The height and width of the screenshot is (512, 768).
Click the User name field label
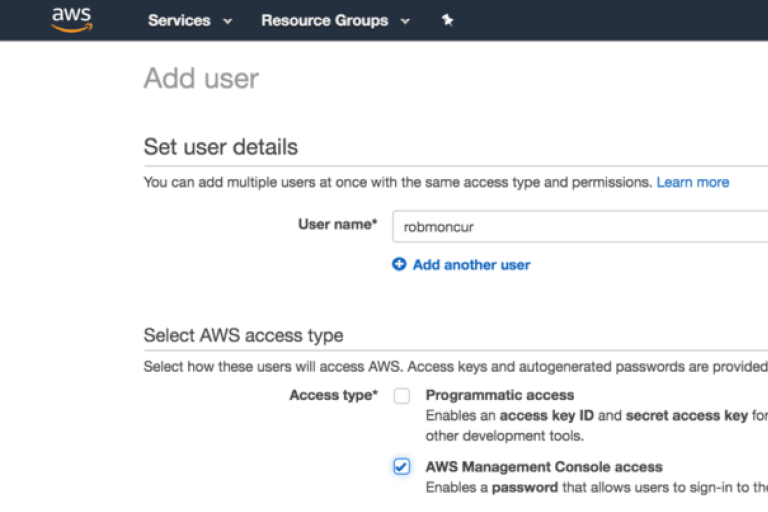[337, 225]
